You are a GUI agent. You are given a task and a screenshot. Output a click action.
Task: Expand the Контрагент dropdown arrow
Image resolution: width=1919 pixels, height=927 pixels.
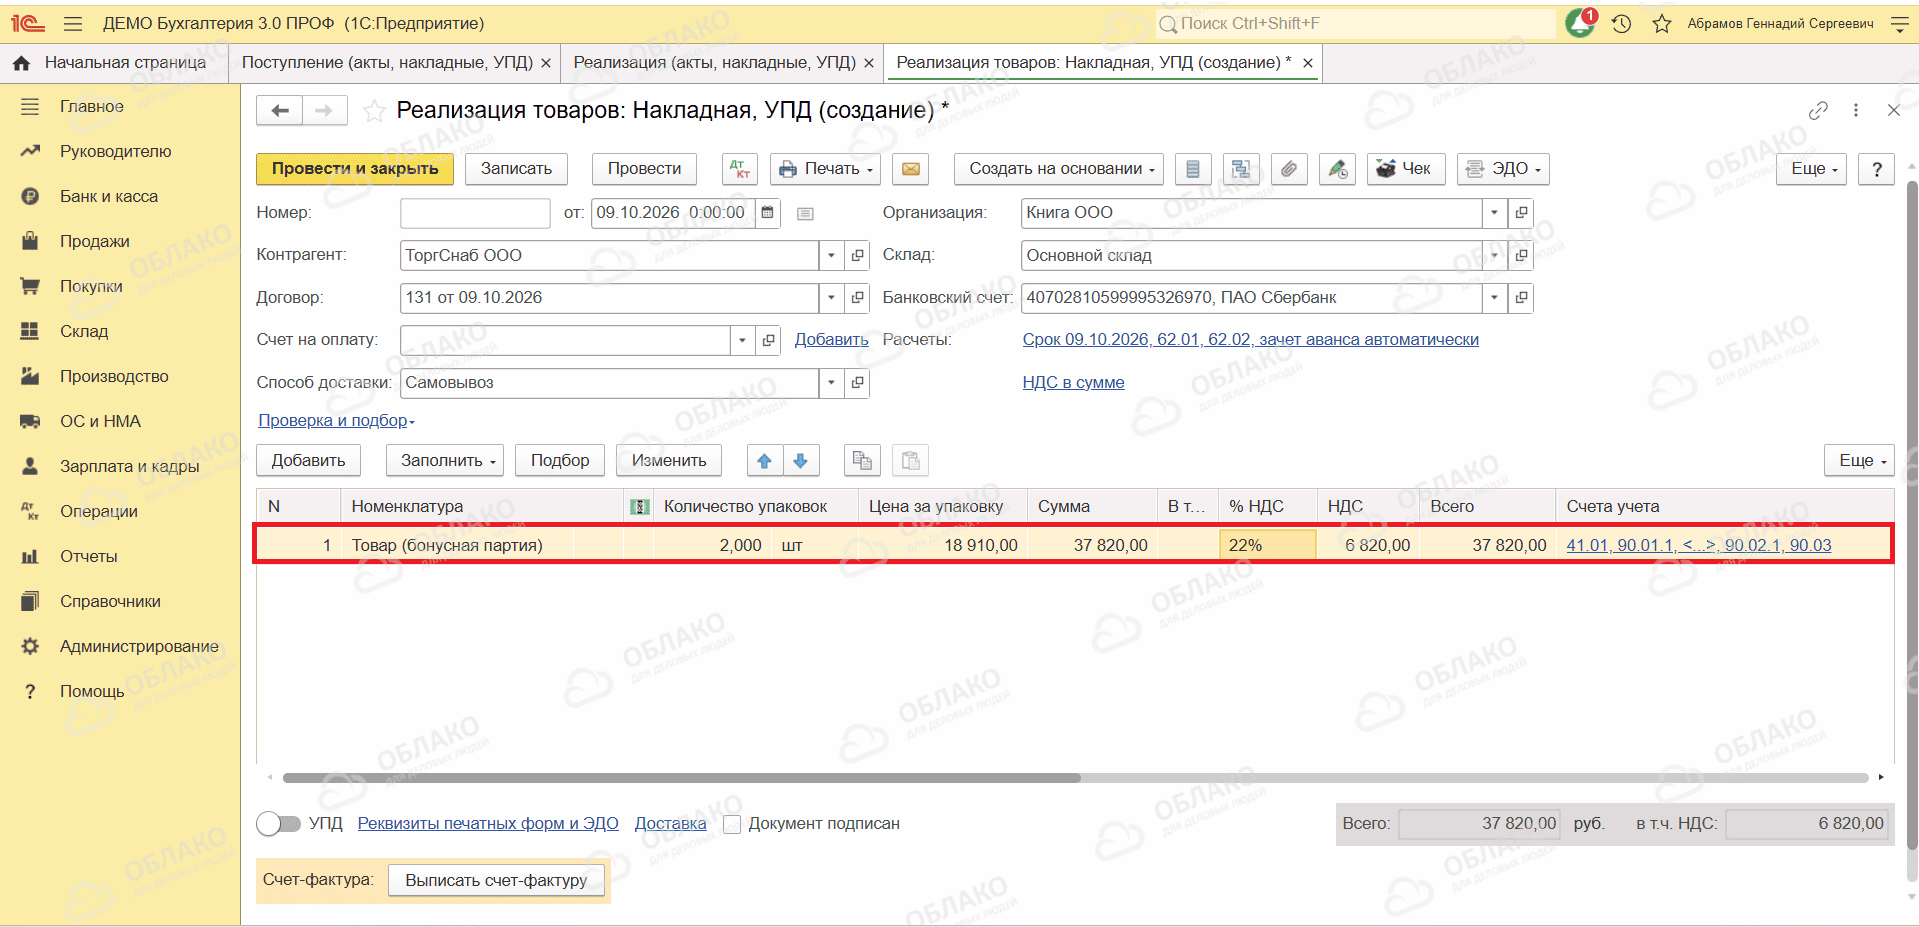(831, 256)
